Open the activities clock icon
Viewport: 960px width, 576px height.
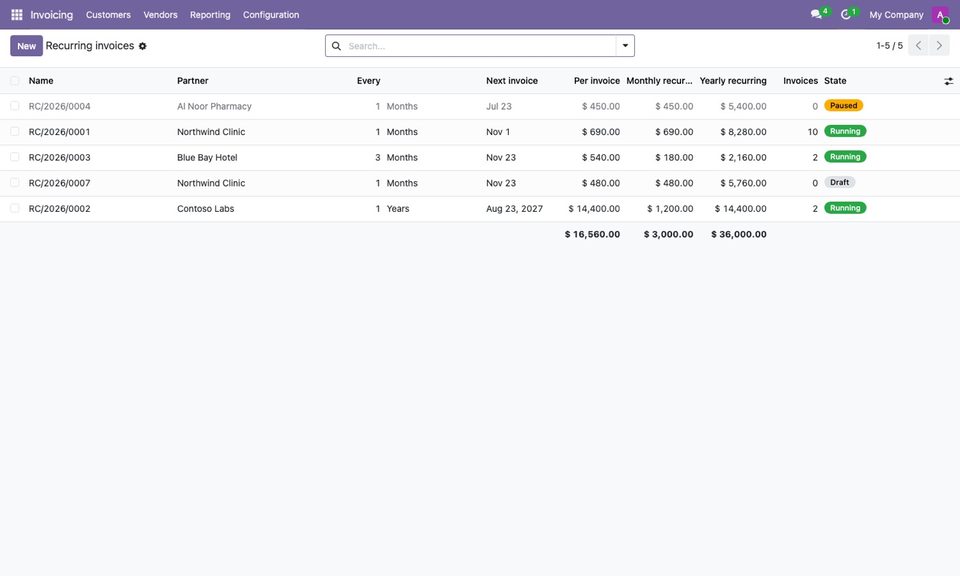[x=846, y=14]
